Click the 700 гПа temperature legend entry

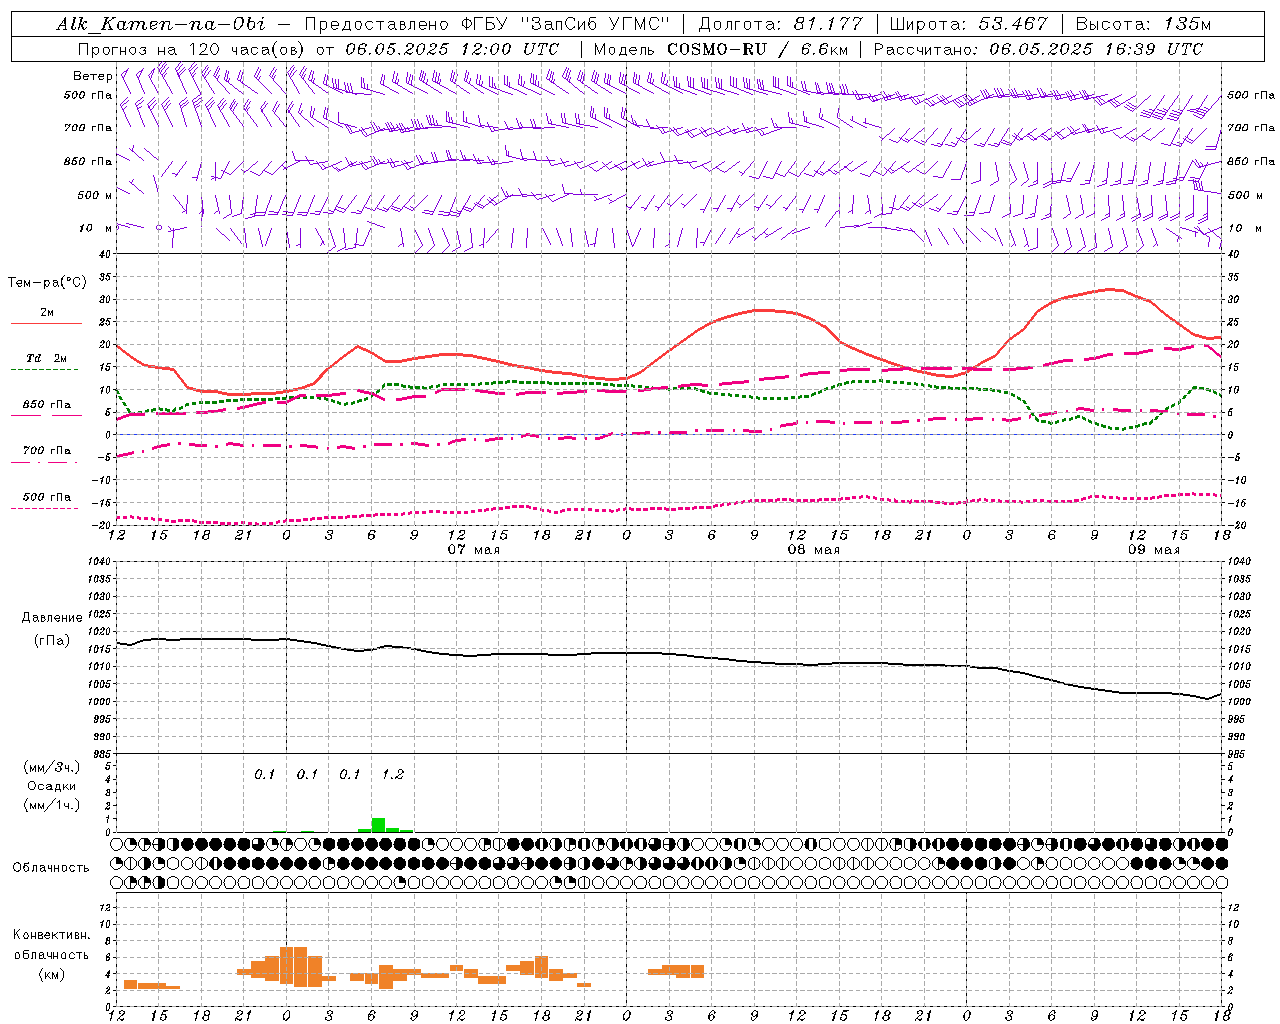point(47,450)
